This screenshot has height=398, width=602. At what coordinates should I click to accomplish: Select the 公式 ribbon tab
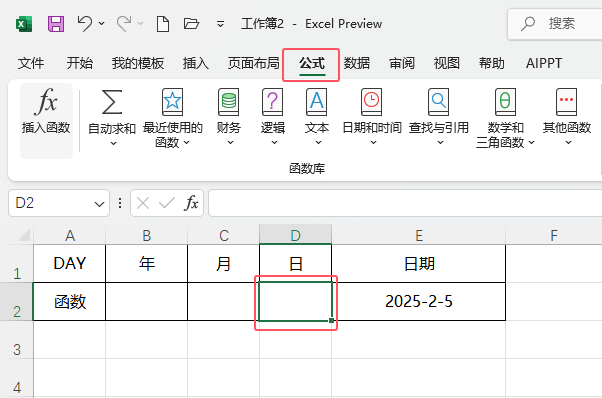click(312, 63)
